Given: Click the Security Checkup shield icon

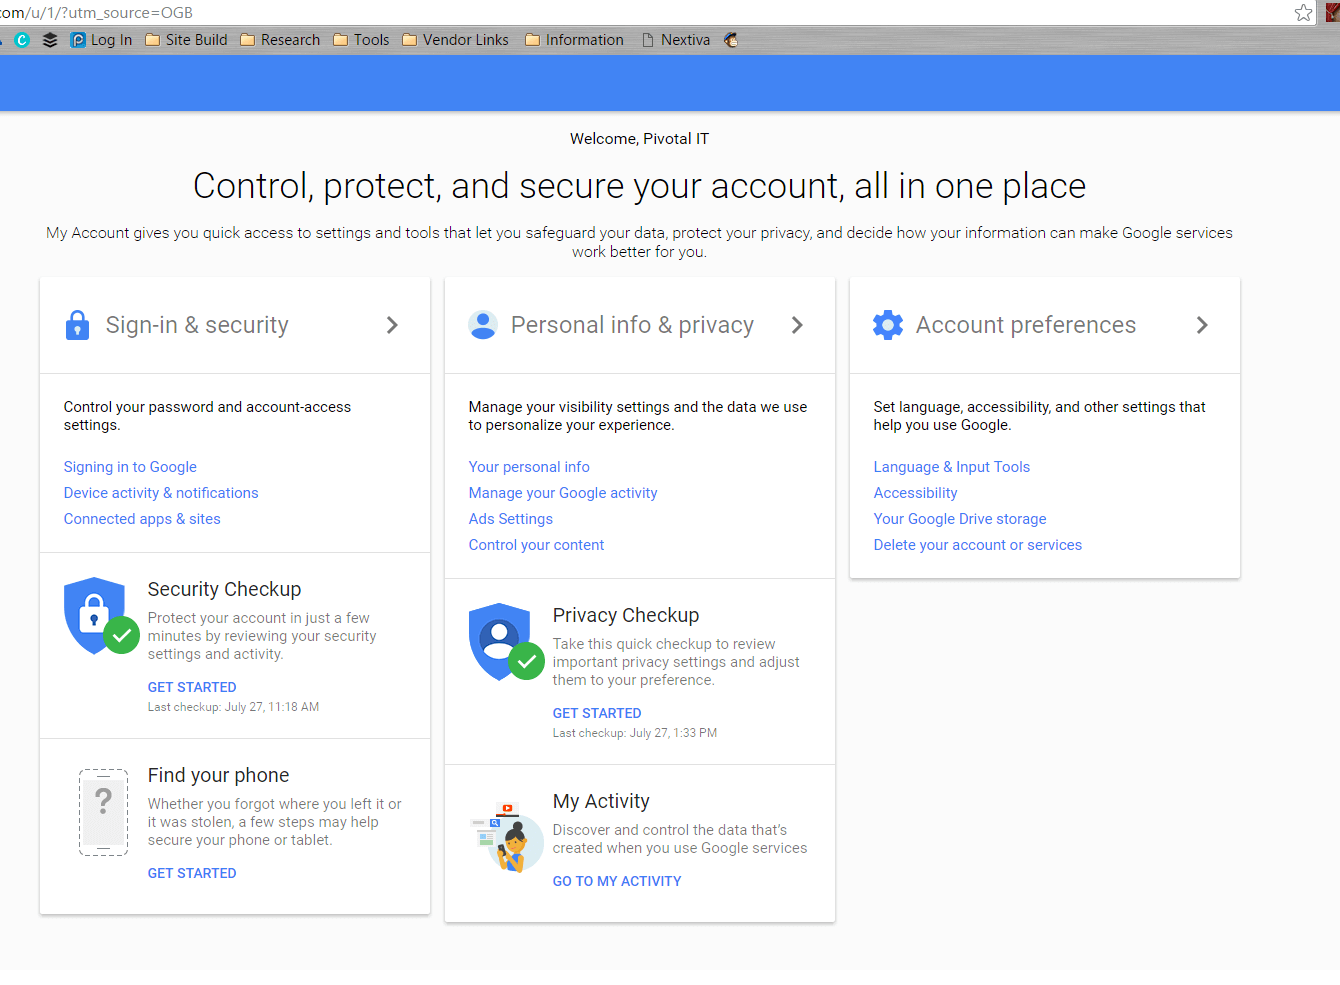Looking at the screenshot, I should (x=101, y=615).
